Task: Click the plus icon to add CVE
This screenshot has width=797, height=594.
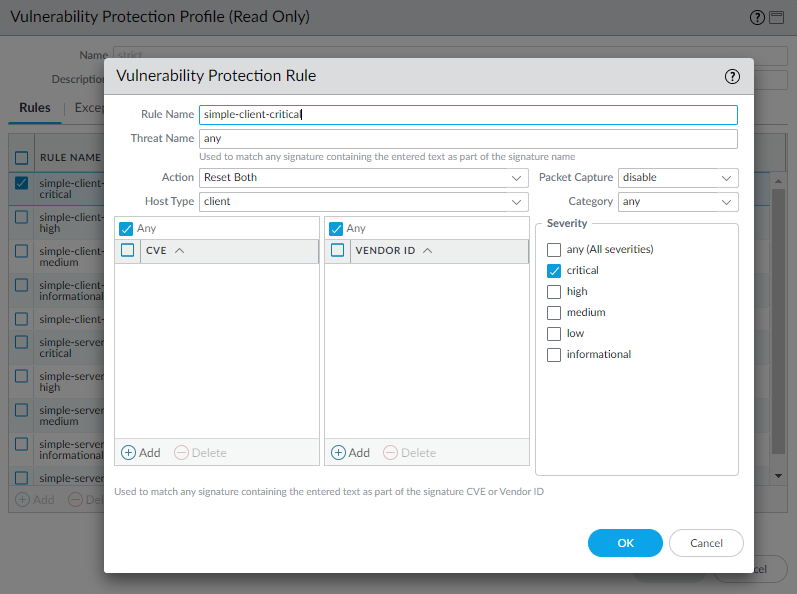Action: (128, 453)
